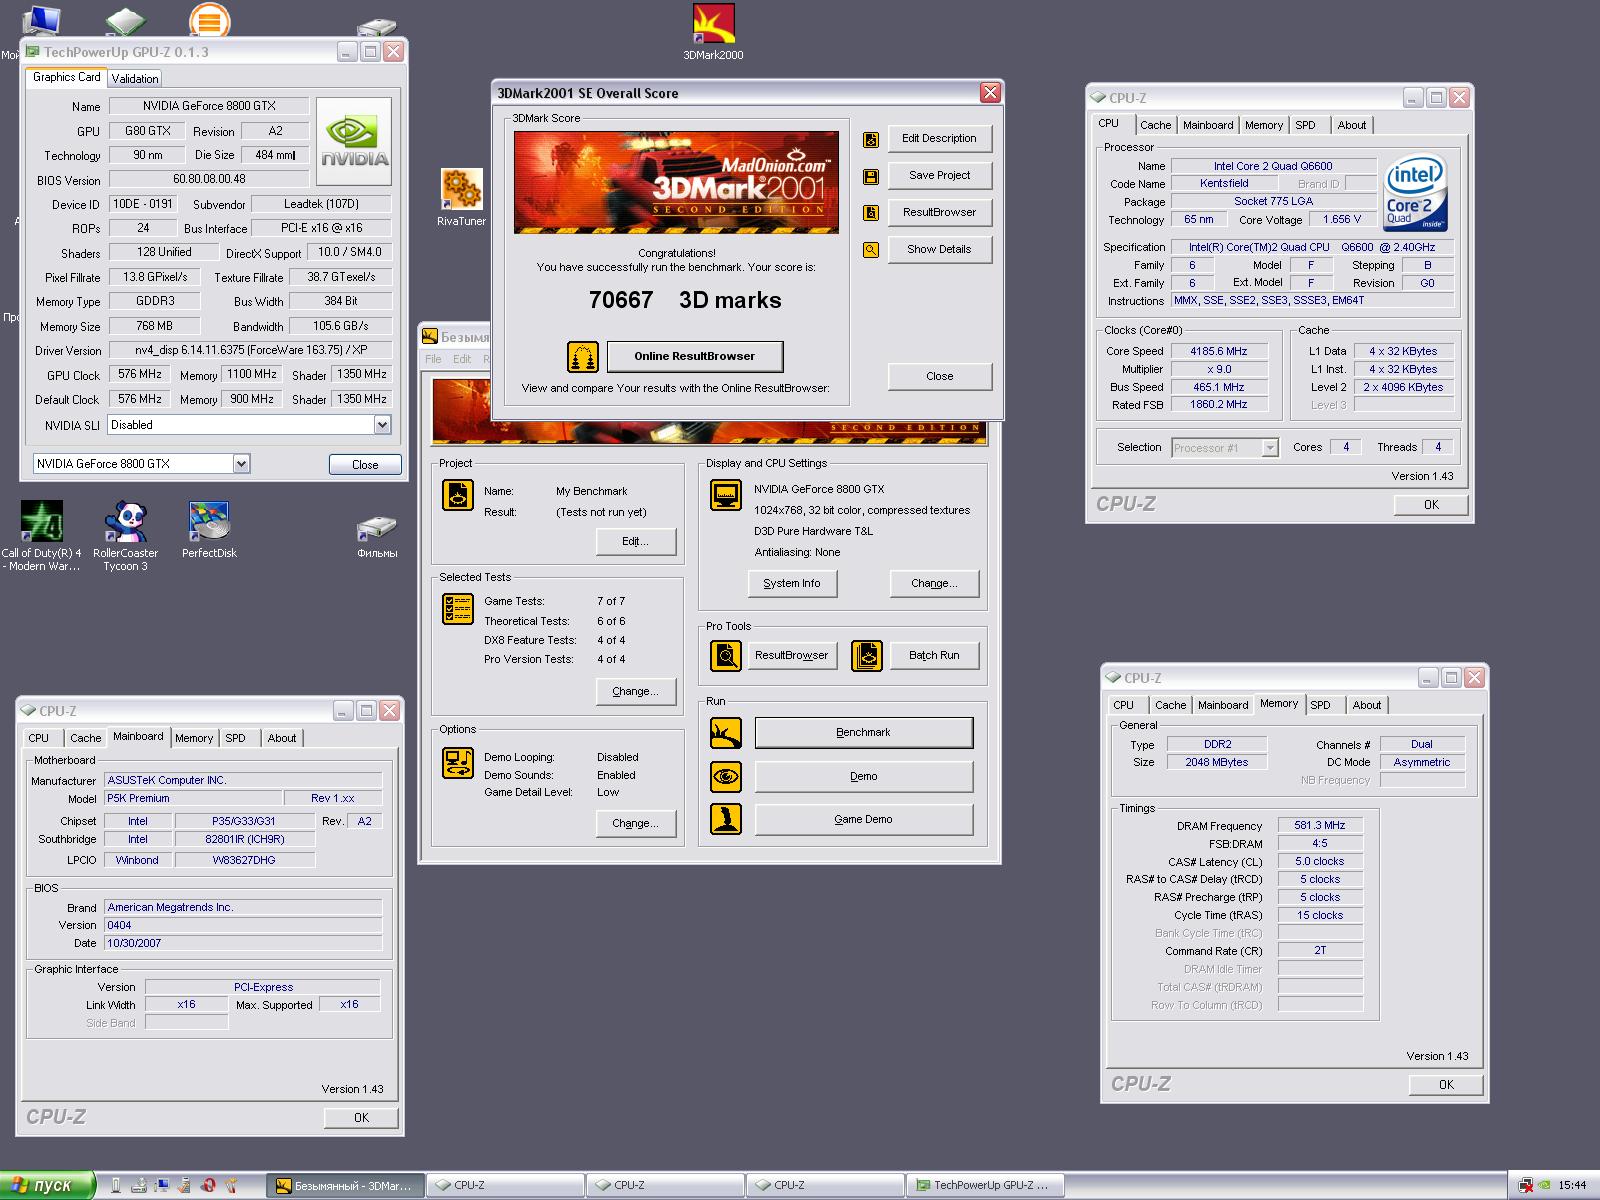Open the PerfectDisk desktop shortcut
This screenshot has height=1200, width=1600.
pyautogui.click(x=209, y=530)
